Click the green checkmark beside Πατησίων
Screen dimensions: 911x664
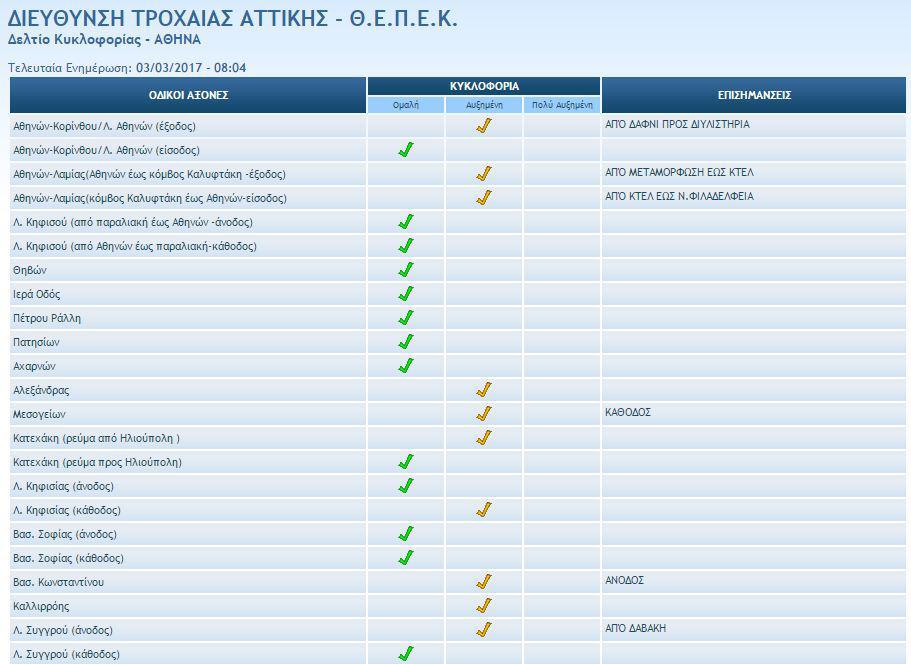pos(406,342)
